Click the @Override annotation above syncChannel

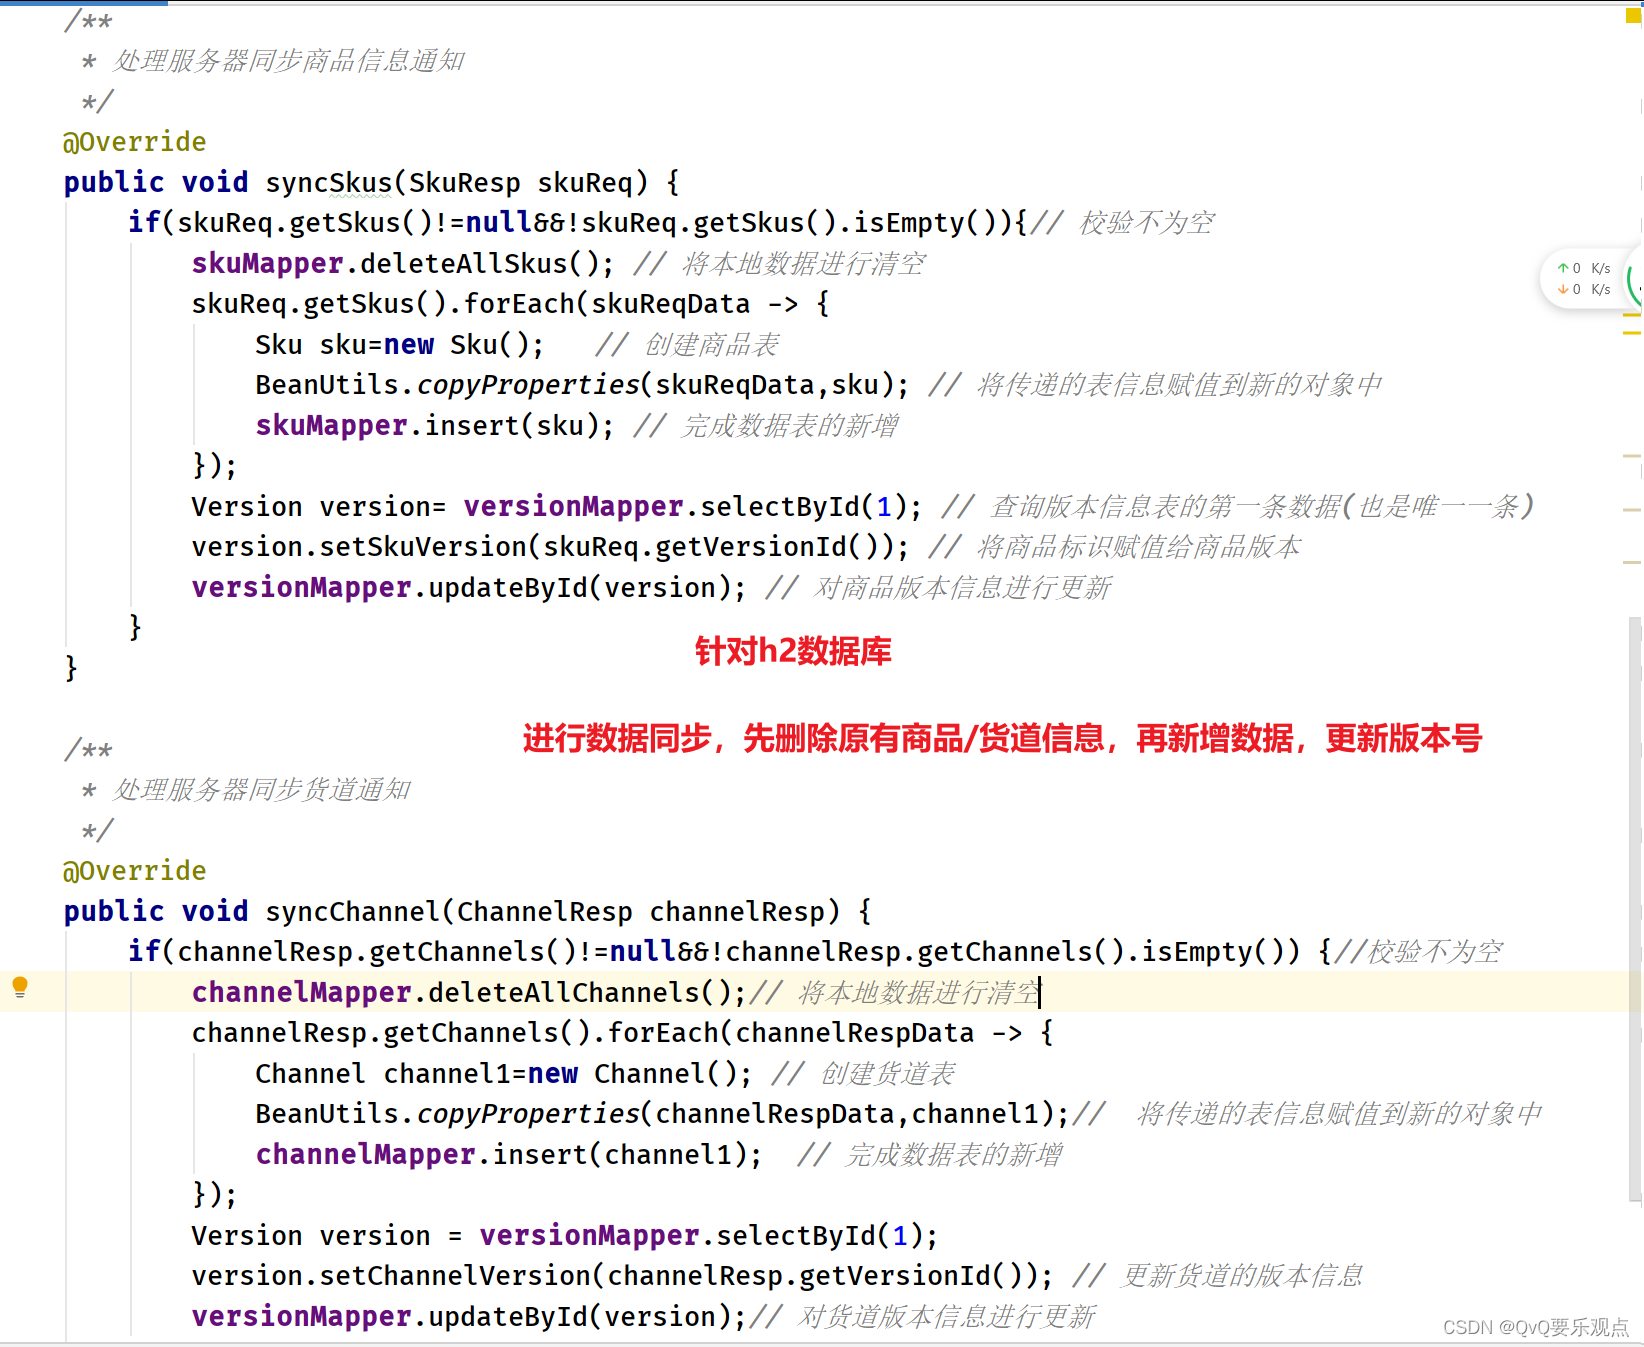[134, 871]
